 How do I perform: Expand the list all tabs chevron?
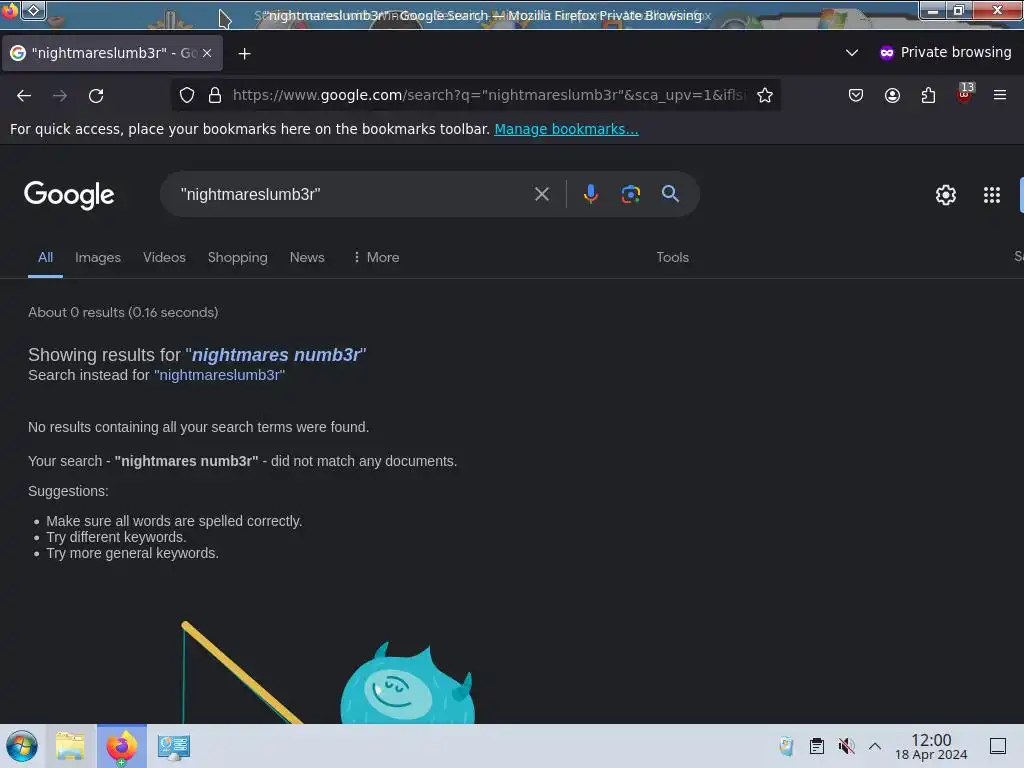852,52
